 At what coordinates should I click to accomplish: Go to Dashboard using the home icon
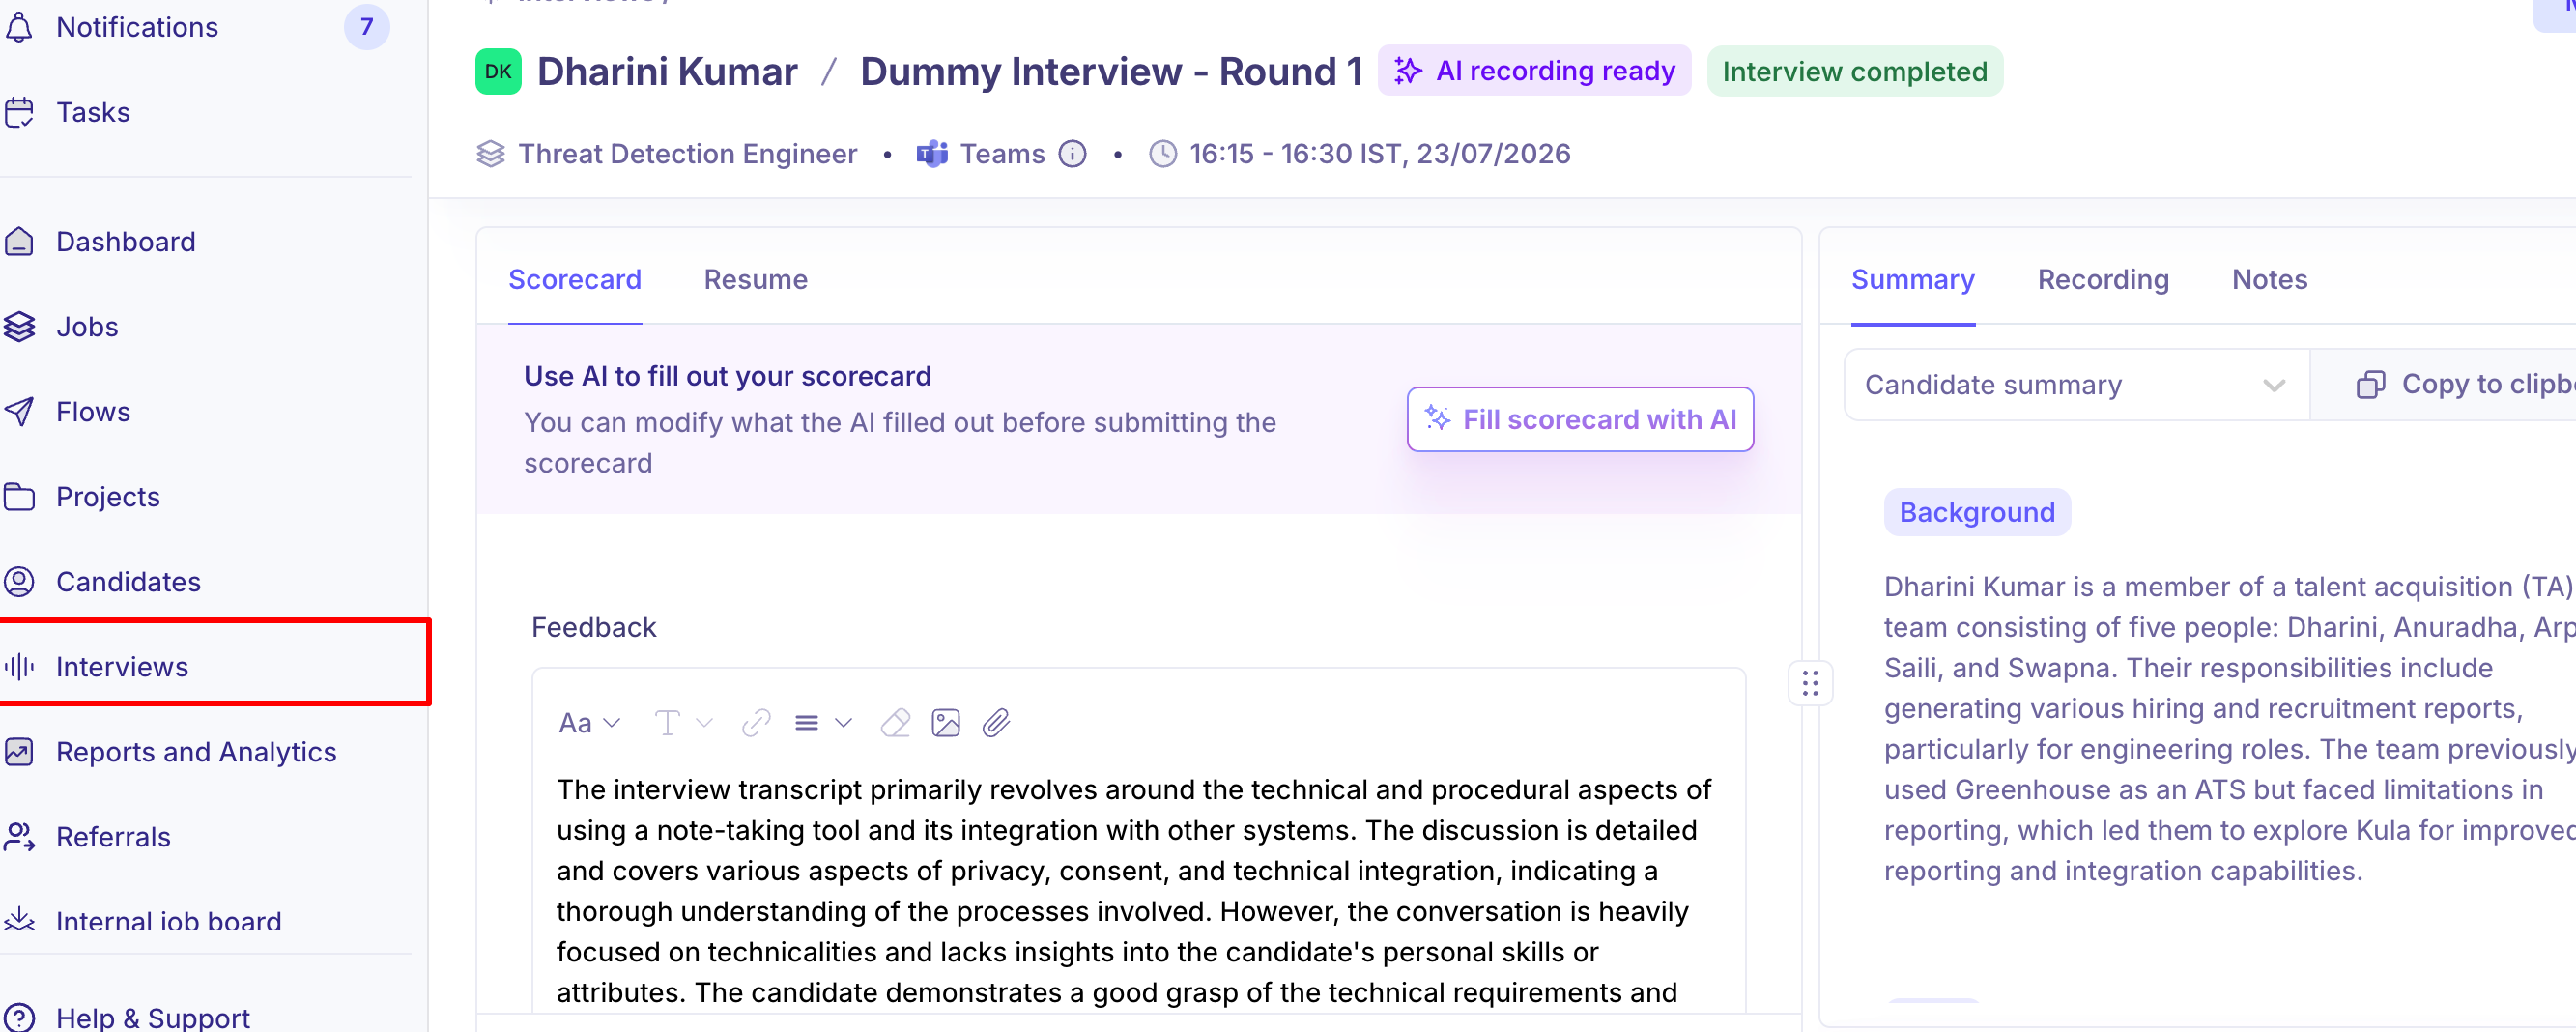point(19,242)
